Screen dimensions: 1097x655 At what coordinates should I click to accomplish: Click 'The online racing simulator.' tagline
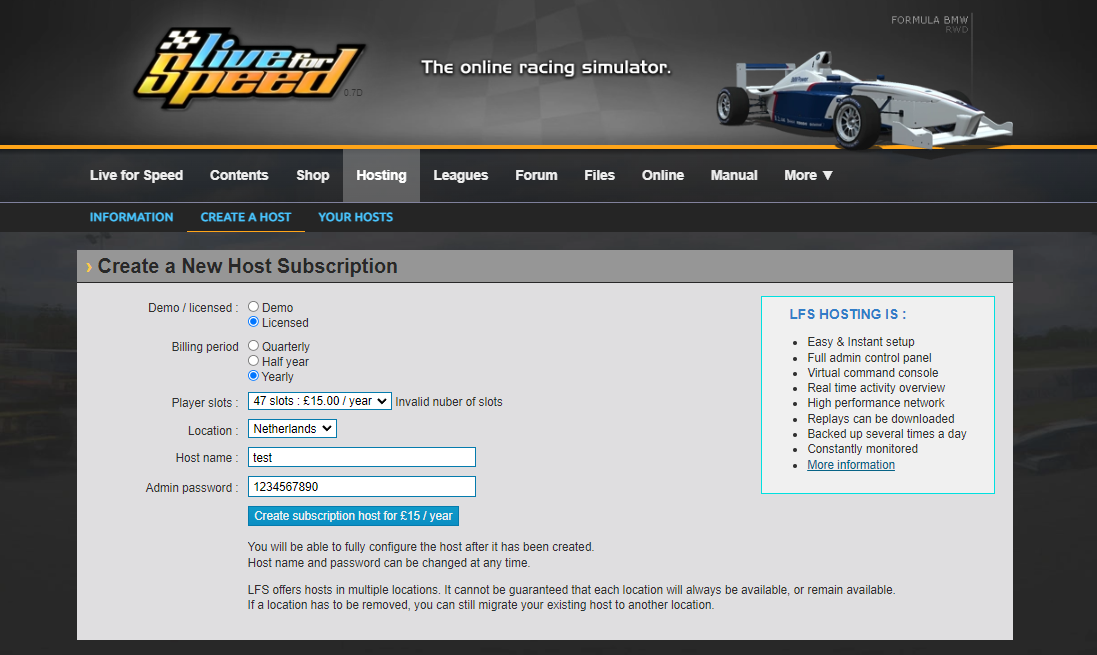click(x=546, y=67)
